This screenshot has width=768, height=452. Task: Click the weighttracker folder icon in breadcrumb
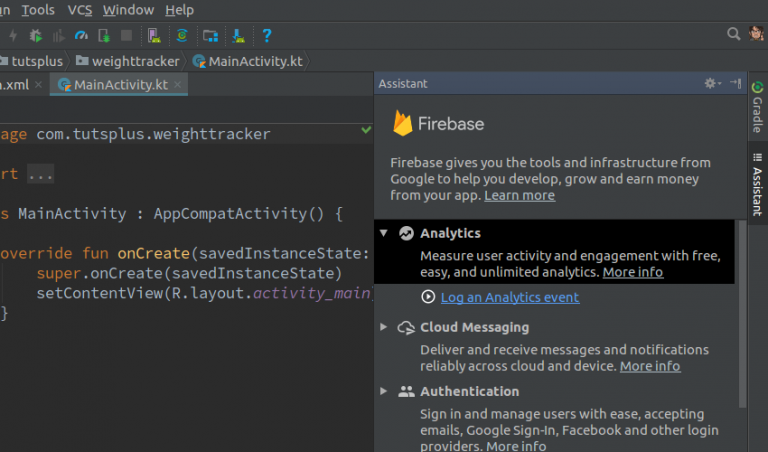82,61
